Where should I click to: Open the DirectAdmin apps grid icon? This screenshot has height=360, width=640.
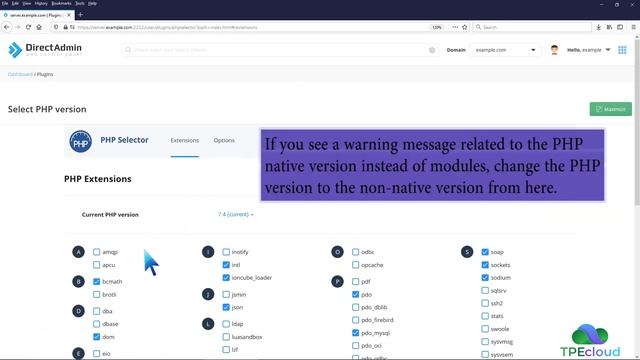622,50
